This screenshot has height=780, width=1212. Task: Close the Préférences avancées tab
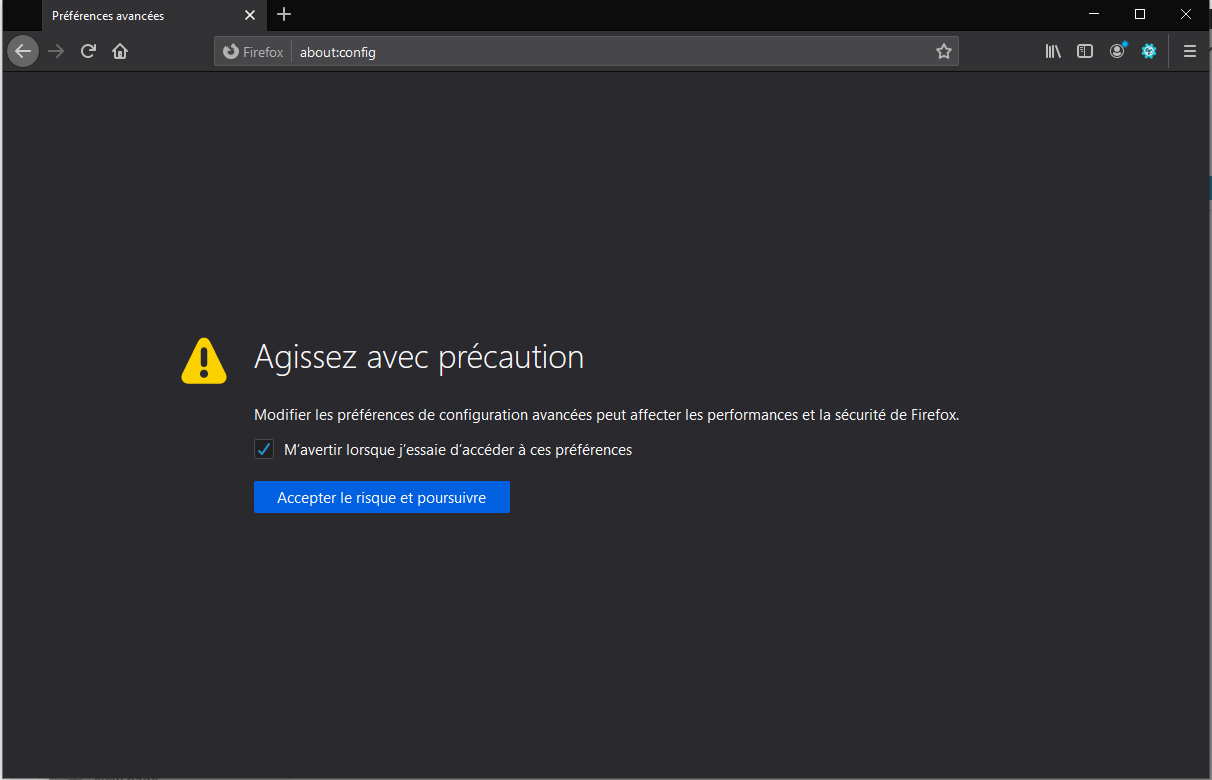[250, 15]
